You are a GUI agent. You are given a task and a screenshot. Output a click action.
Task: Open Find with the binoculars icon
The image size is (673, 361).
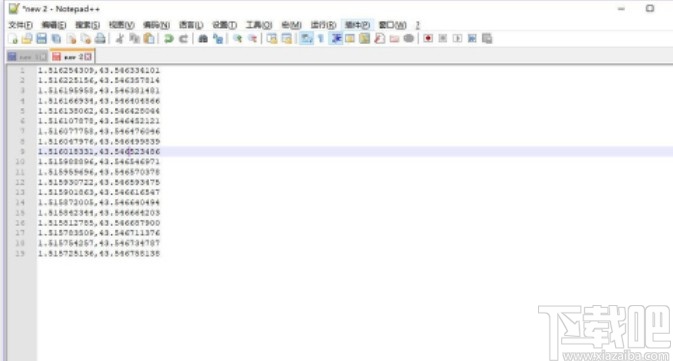coord(203,39)
